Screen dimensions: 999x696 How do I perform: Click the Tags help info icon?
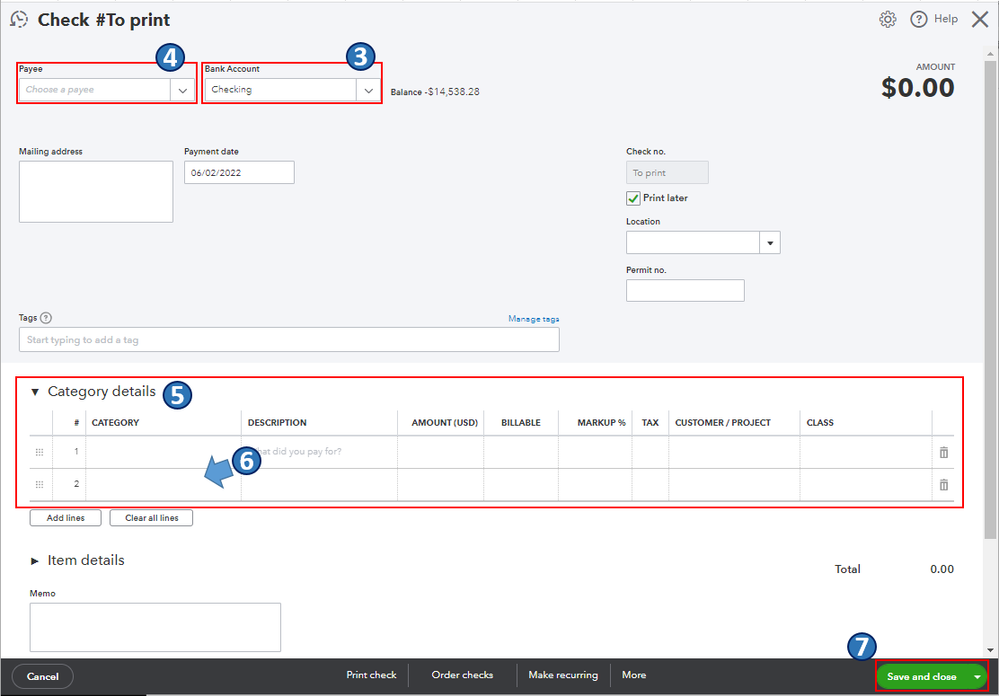[x=46, y=317]
